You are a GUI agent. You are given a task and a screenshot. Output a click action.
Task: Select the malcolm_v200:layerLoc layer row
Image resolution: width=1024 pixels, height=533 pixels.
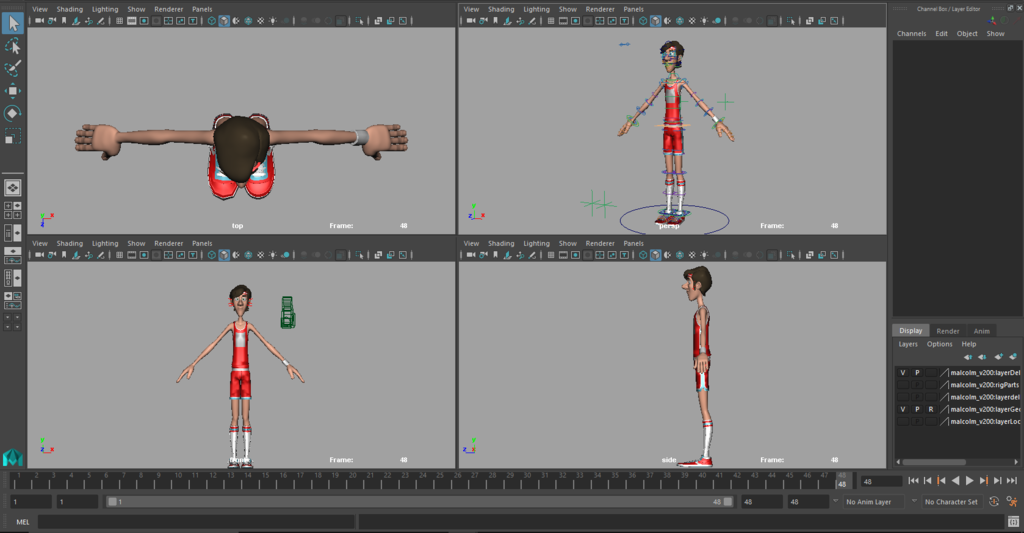click(957, 422)
